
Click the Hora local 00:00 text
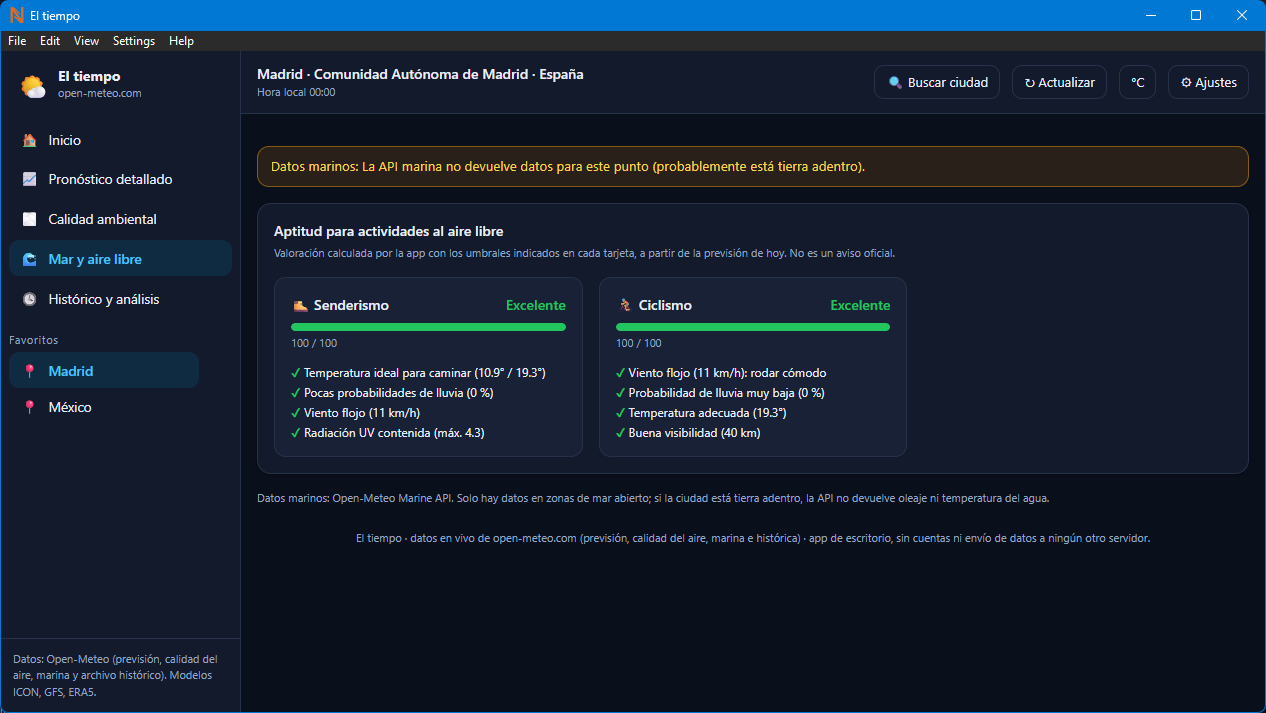pos(296,93)
